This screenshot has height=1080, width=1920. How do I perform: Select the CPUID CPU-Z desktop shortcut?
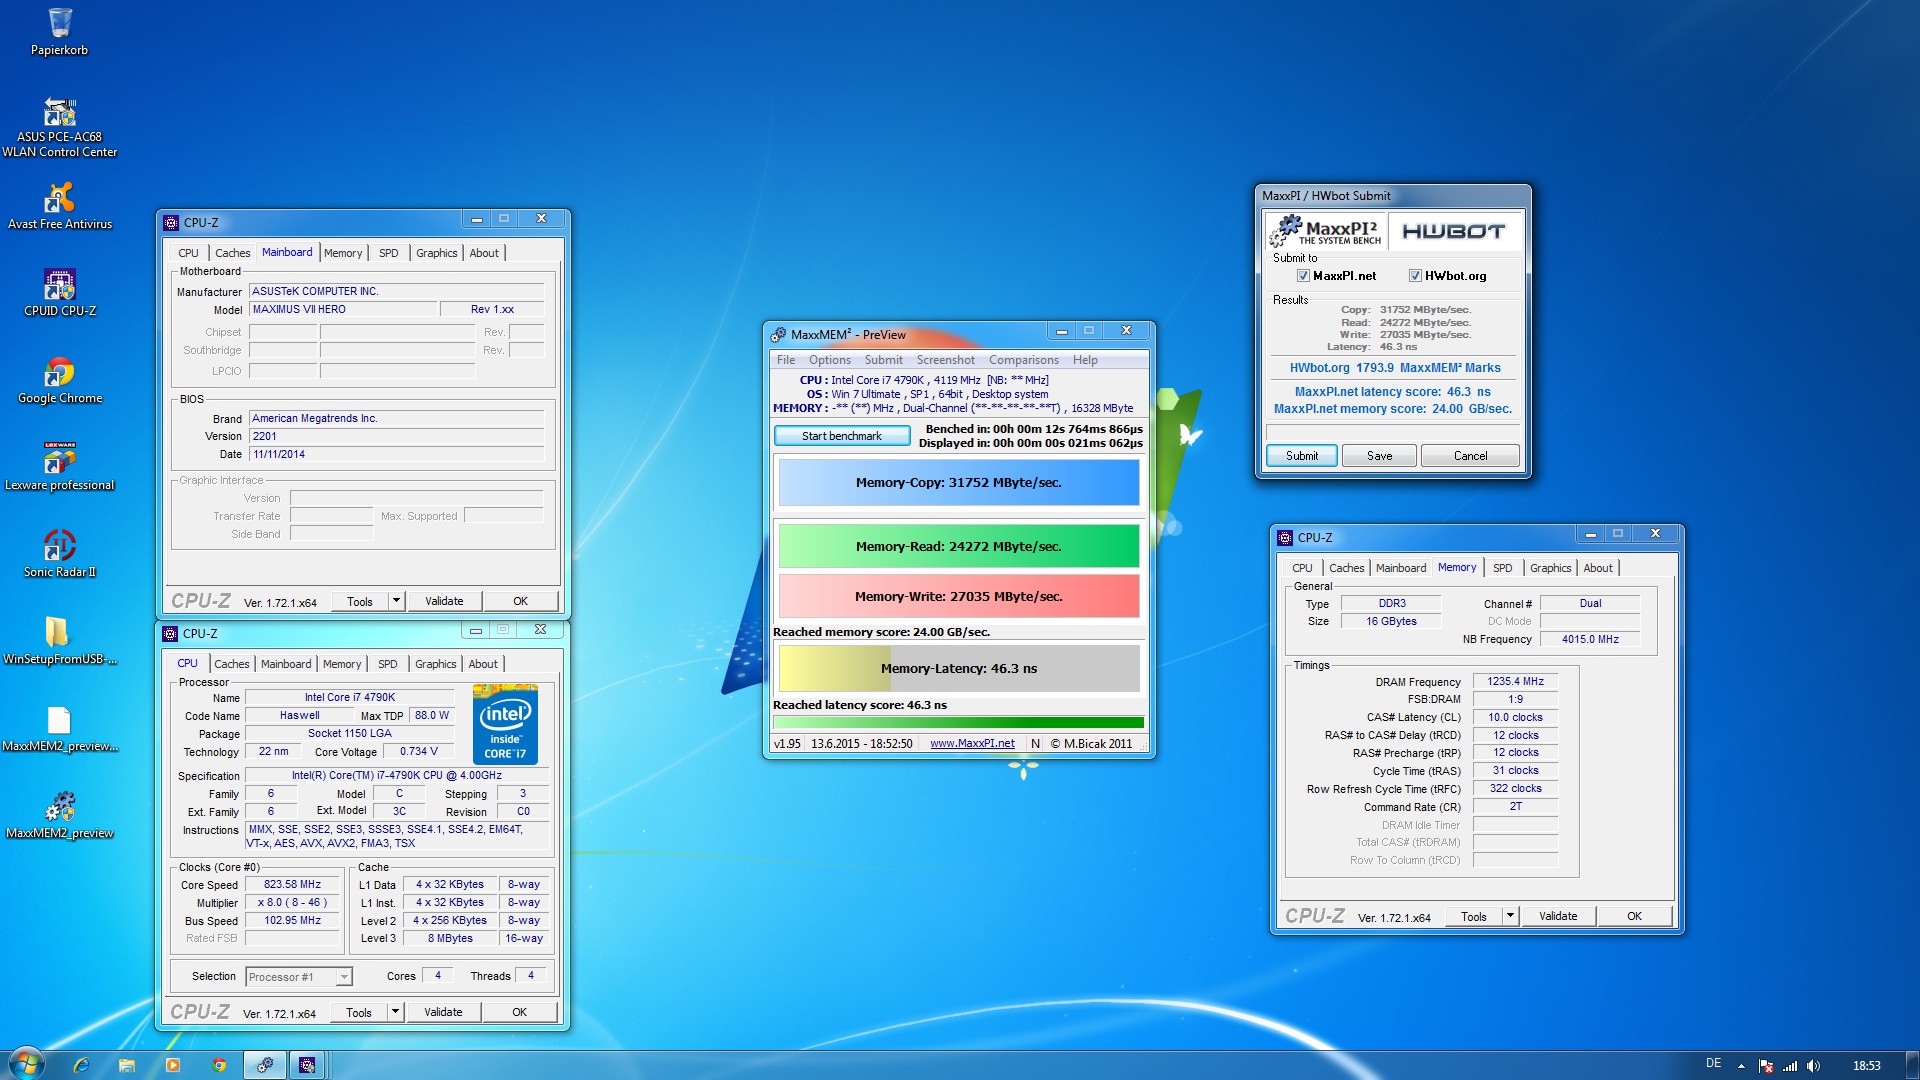[x=60, y=293]
